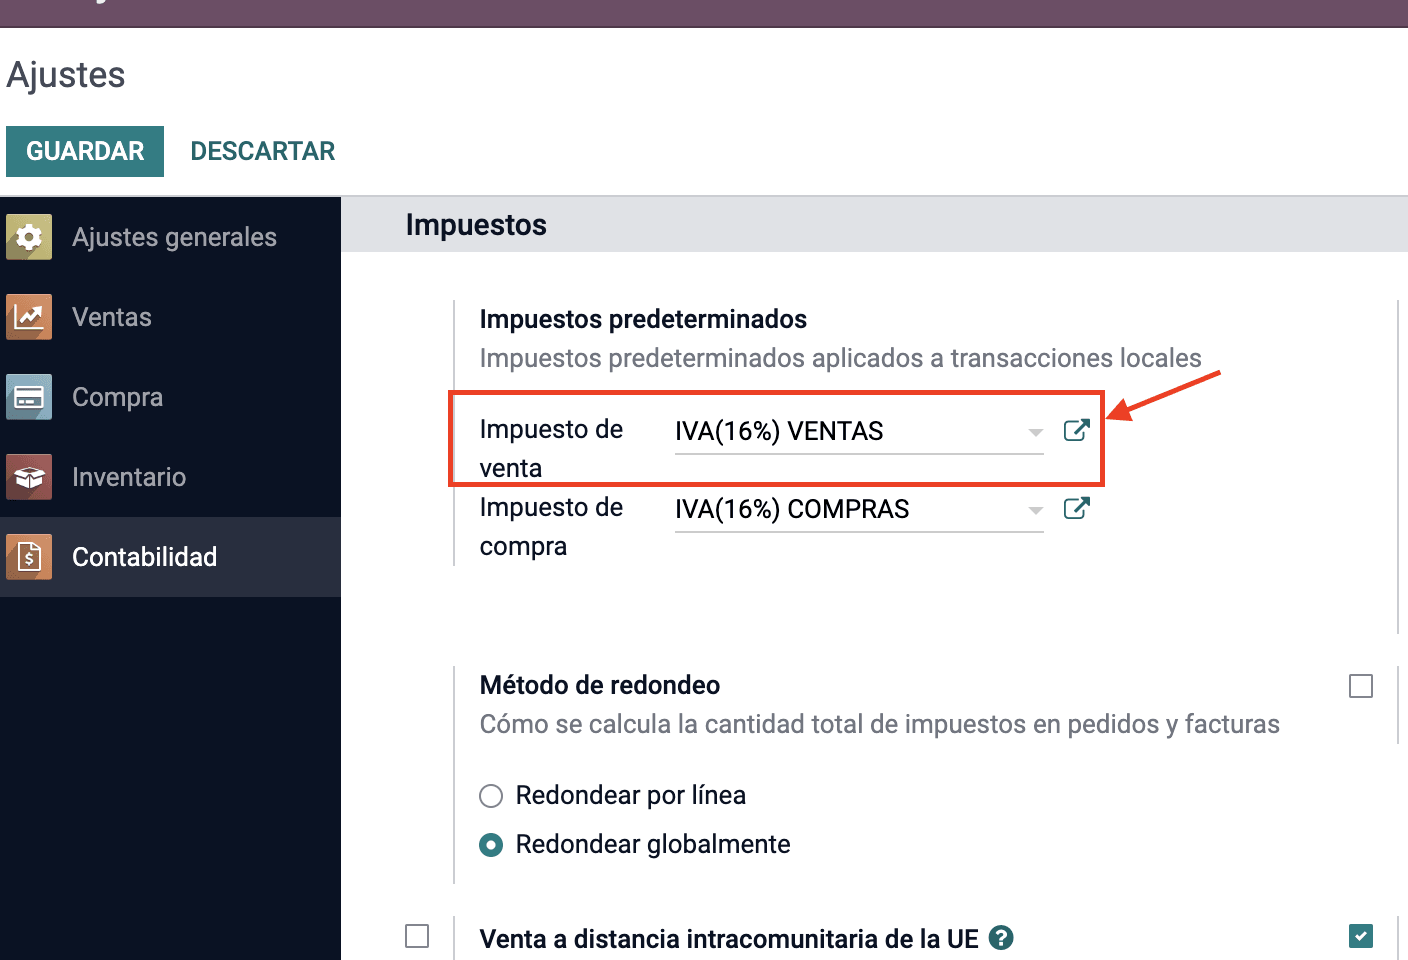Click the Inventario box icon
The width and height of the screenshot is (1408, 960).
click(29, 477)
